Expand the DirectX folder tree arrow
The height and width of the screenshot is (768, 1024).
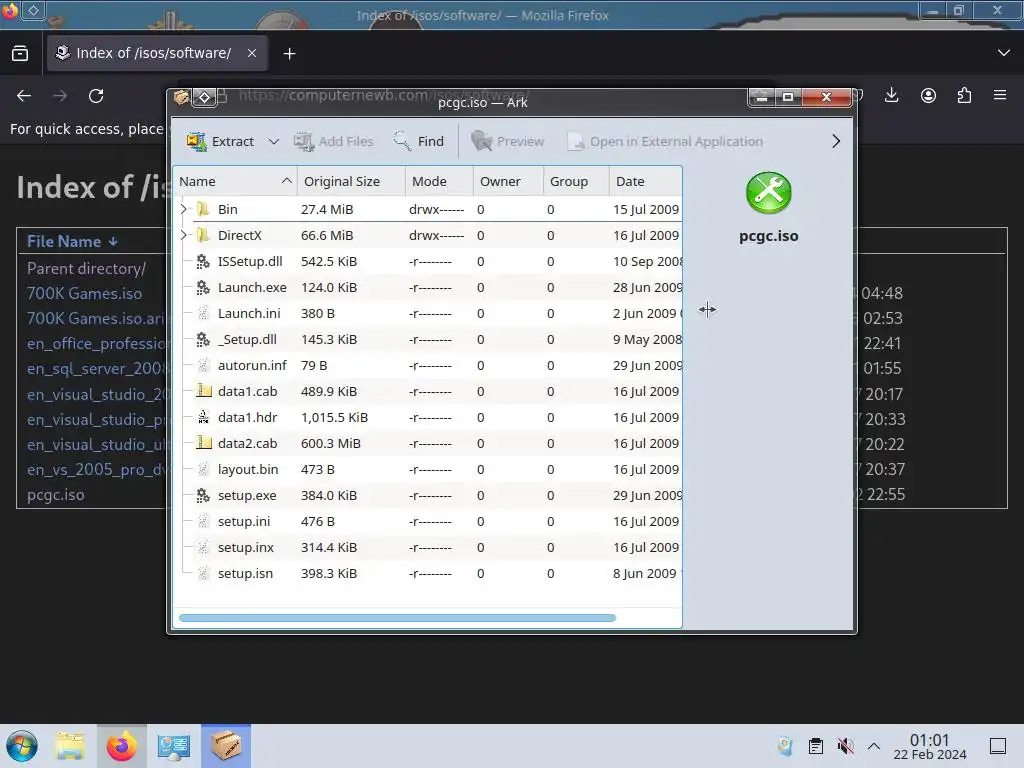click(x=184, y=235)
